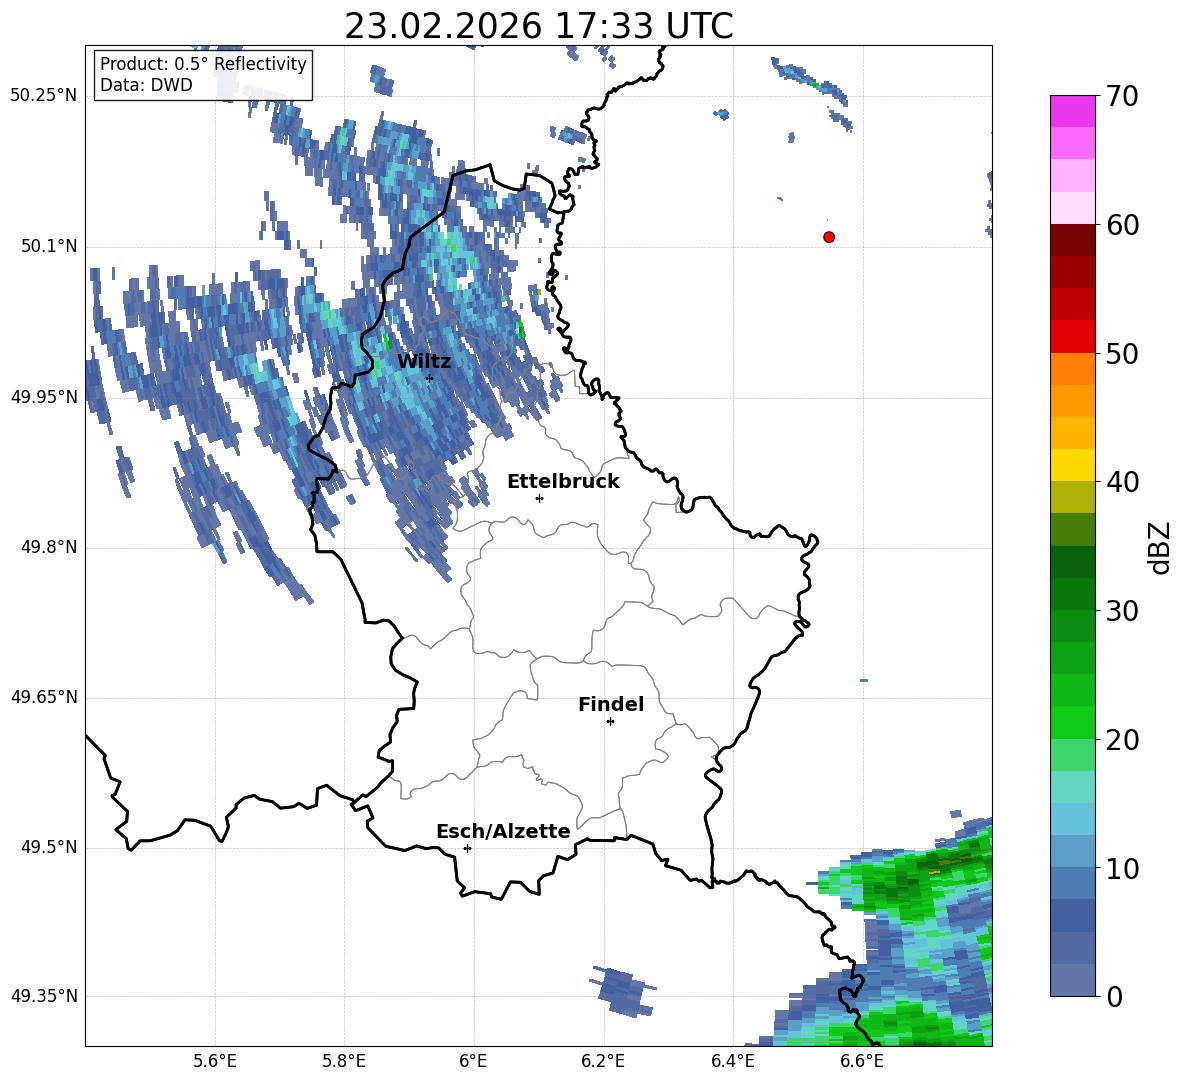Click the Data: DWD text
This screenshot has height=1081, width=1184.
tap(146, 85)
